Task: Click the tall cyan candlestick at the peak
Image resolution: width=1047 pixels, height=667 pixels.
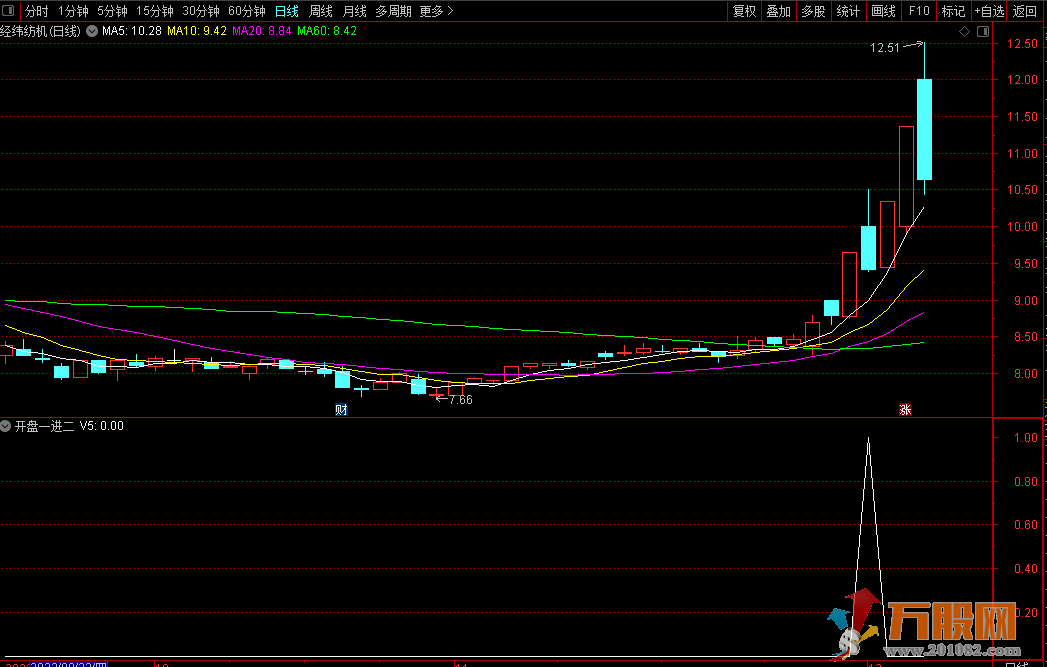Action: 925,130
